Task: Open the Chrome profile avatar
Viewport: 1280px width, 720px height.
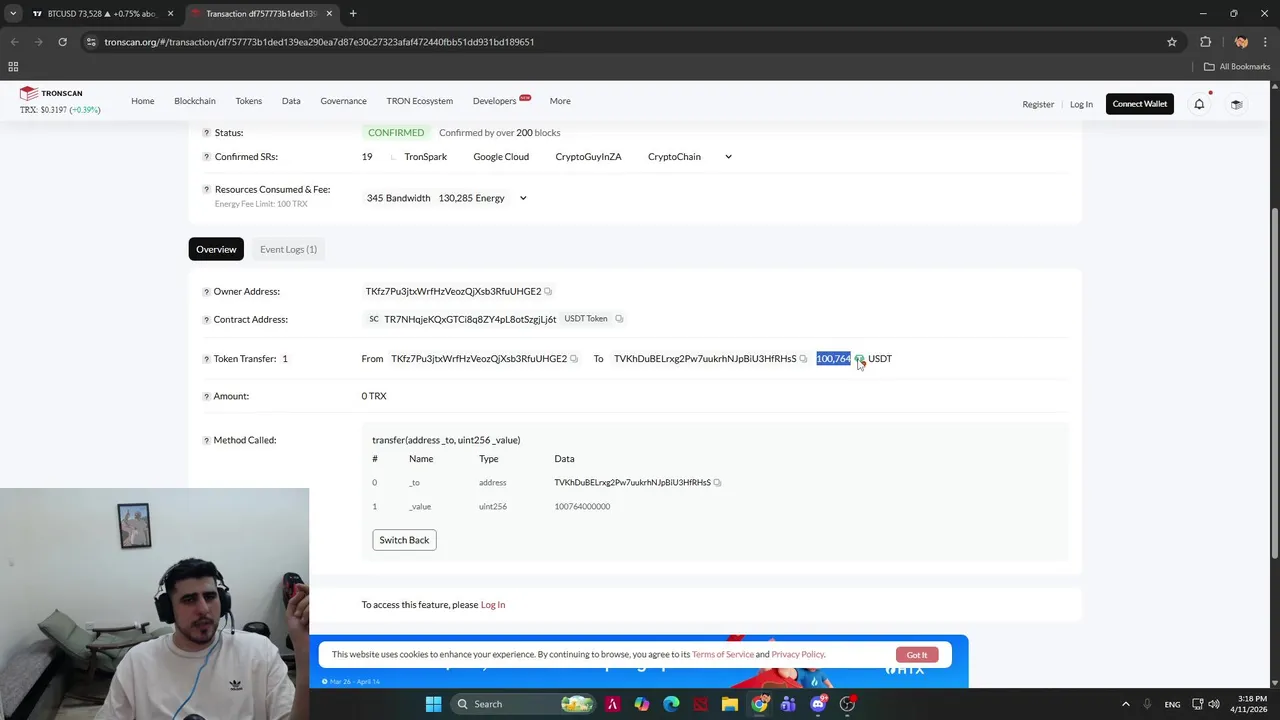Action: [x=1241, y=42]
